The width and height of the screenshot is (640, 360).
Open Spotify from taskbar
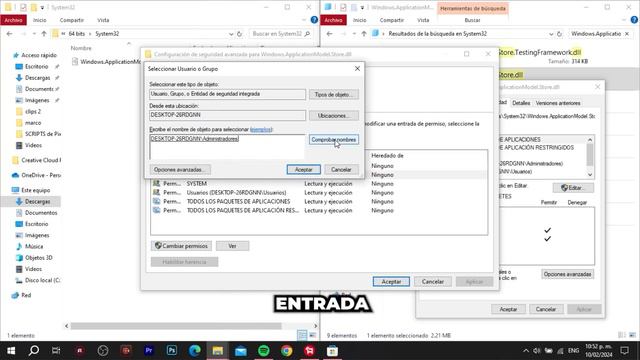264,351
